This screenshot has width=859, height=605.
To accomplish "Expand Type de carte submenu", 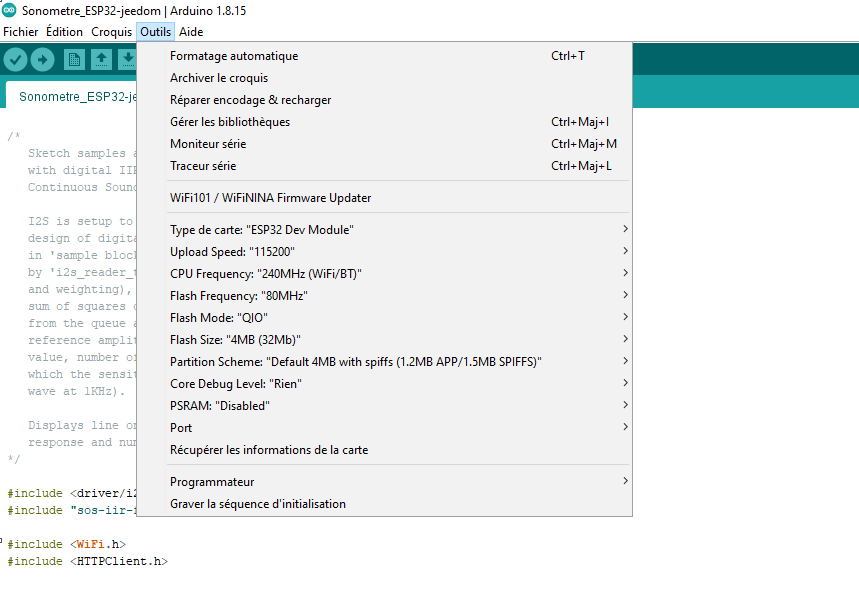I will tap(385, 230).
